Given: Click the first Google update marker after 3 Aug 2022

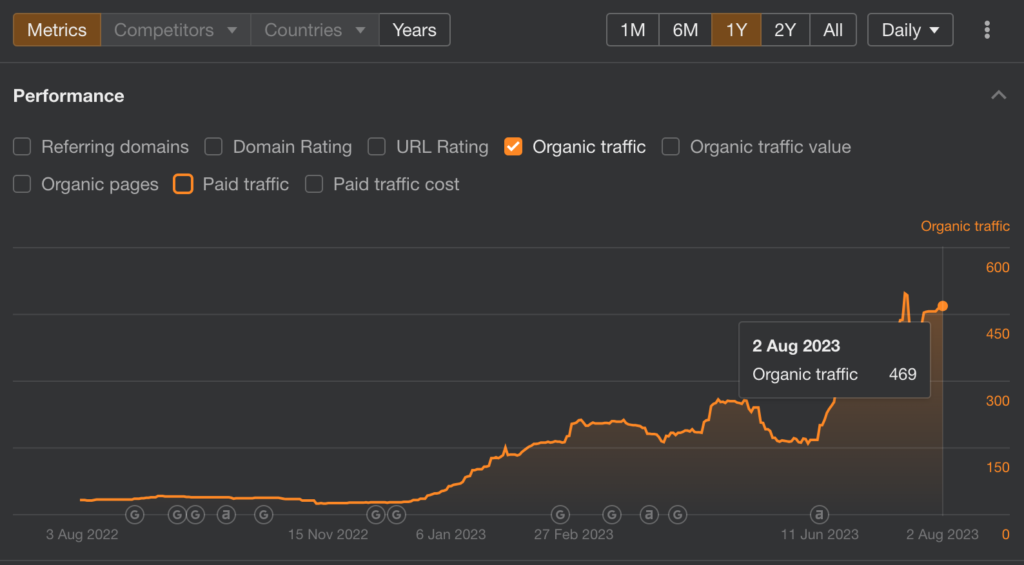Looking at the screenshot, I should pyautogui.click(x=135, y=515).
